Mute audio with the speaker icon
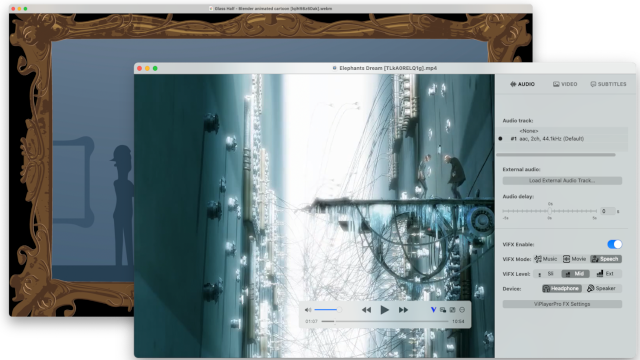The height and width of the screenshot is (360, 640). (x=308, y=310)
